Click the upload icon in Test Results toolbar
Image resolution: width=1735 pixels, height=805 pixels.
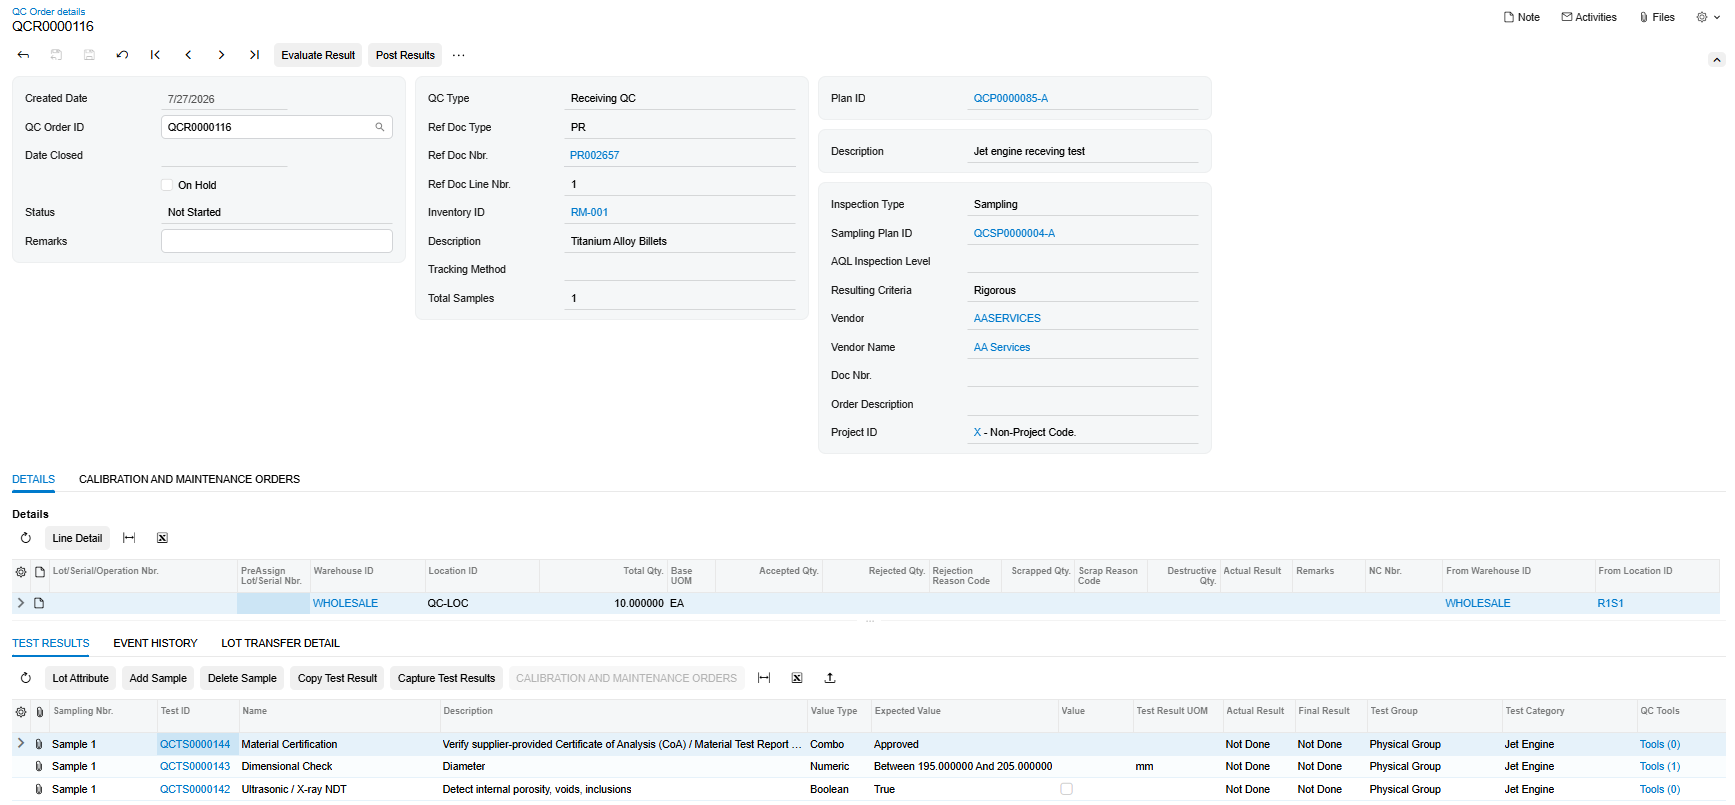pyautogui.click(x=830, y=678)
